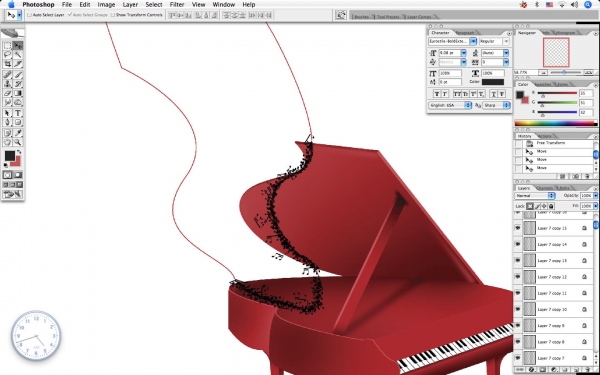Select the Eyedropper tool
Screen dimensions: 600x375
tap(18, 133)
